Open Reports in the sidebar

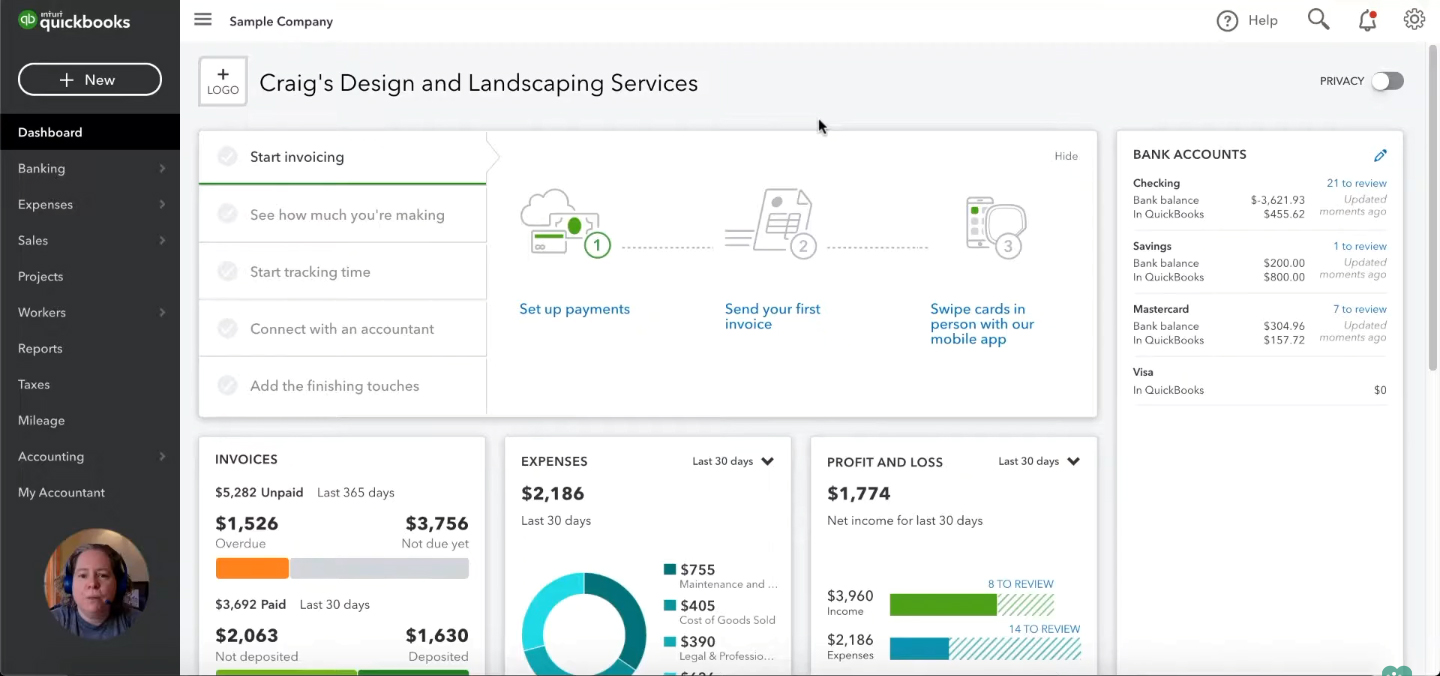click(90, 348)
